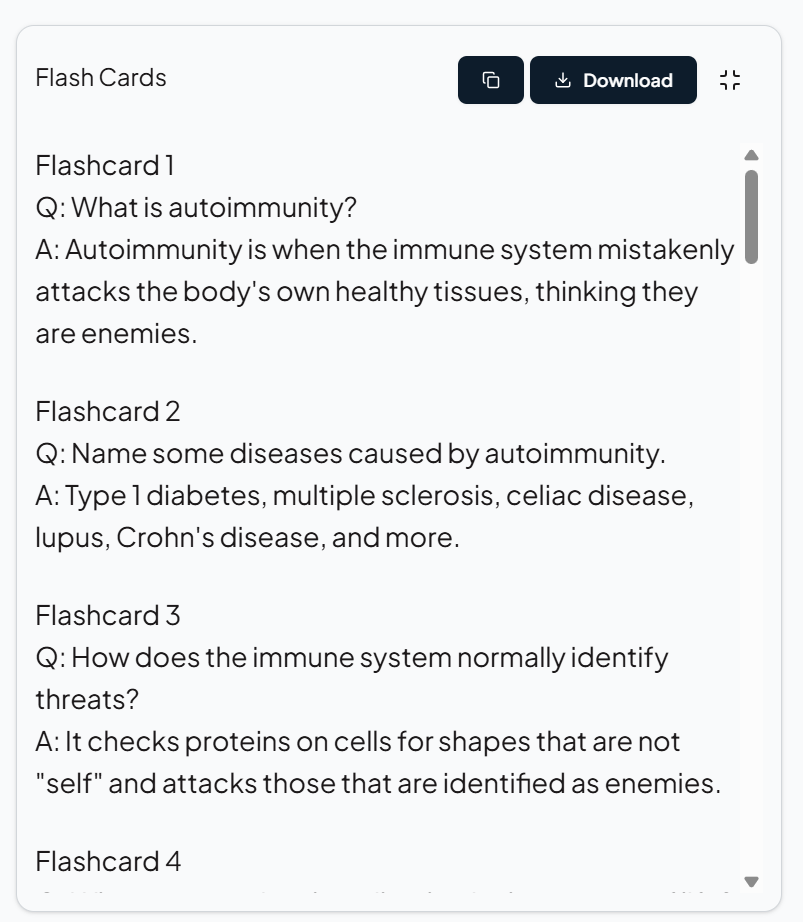Click the question 'What is autoimmunity?'

pos(196,208)
